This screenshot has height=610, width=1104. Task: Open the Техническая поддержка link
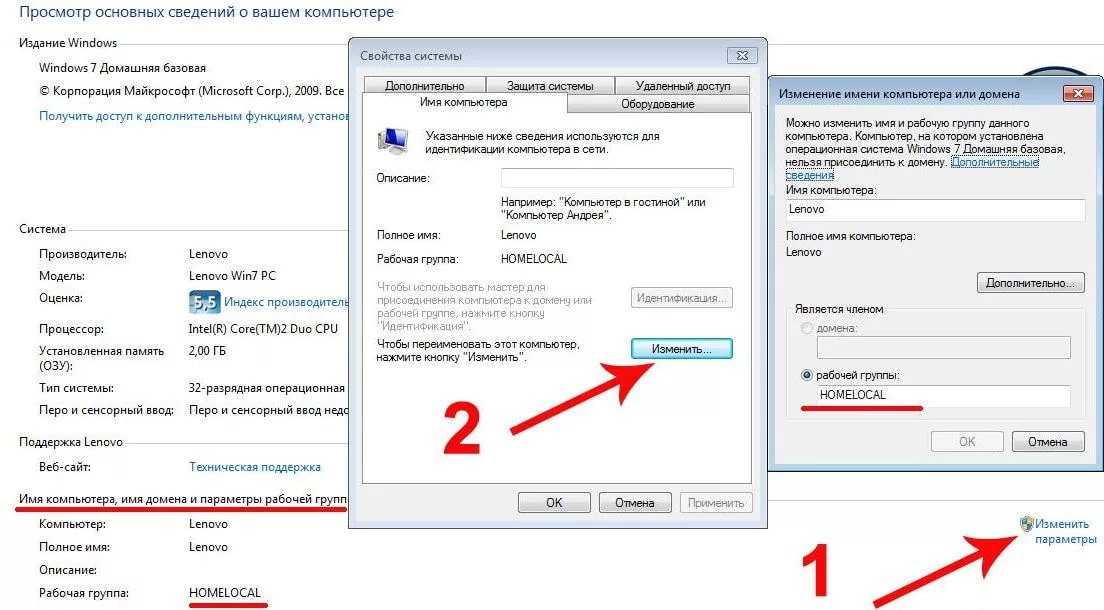(255, 466)
